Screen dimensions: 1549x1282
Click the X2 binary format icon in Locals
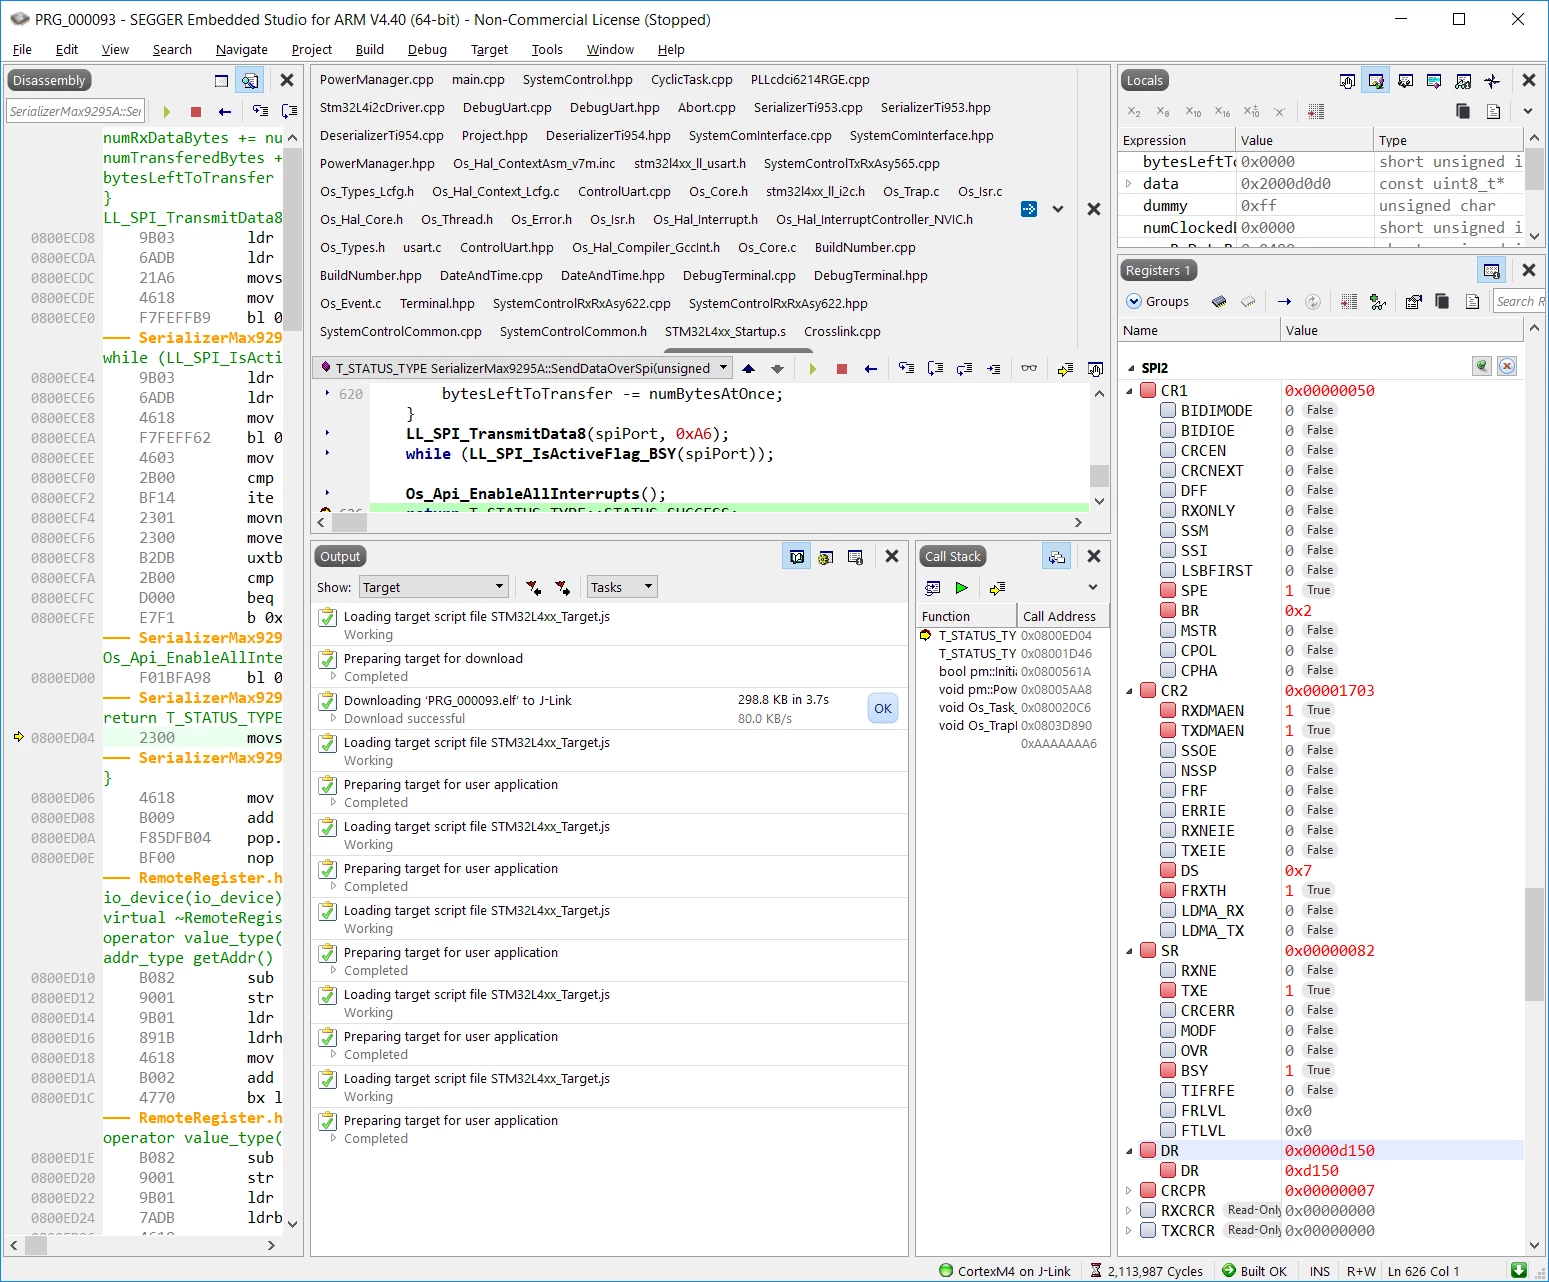coord(1134,112)
